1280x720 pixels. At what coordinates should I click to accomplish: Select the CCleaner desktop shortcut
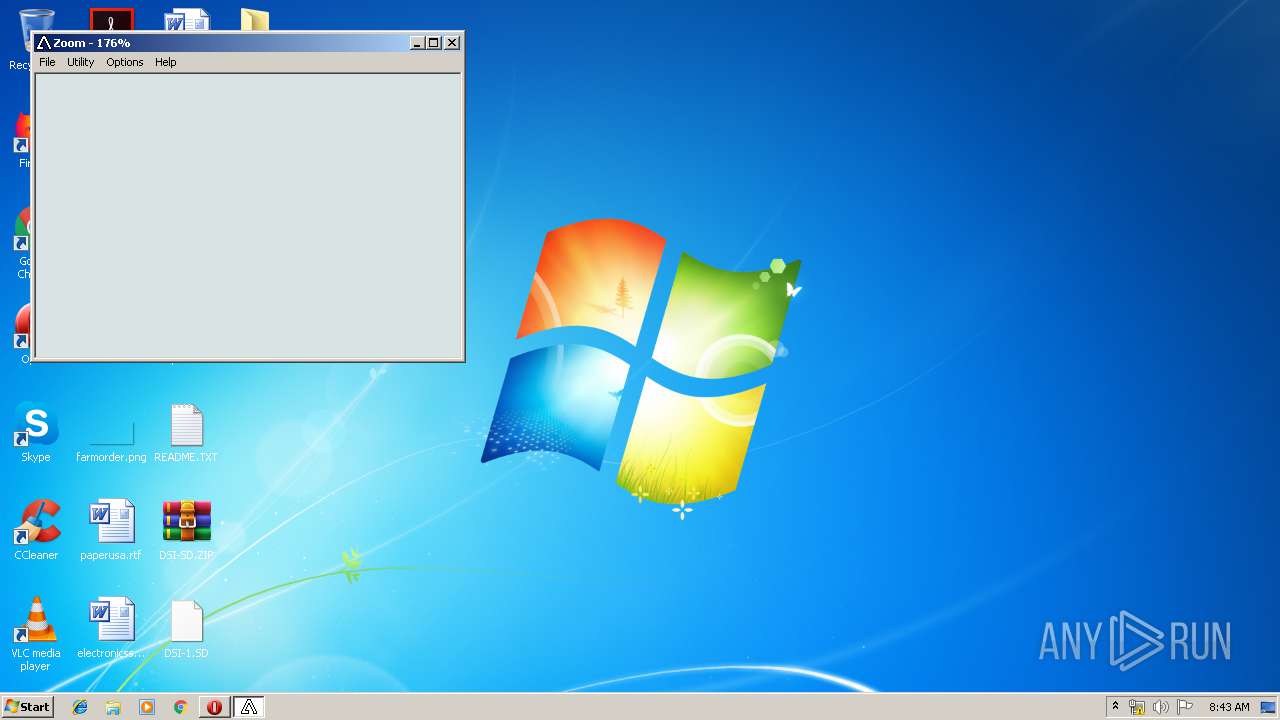click(x=36, y=531)
